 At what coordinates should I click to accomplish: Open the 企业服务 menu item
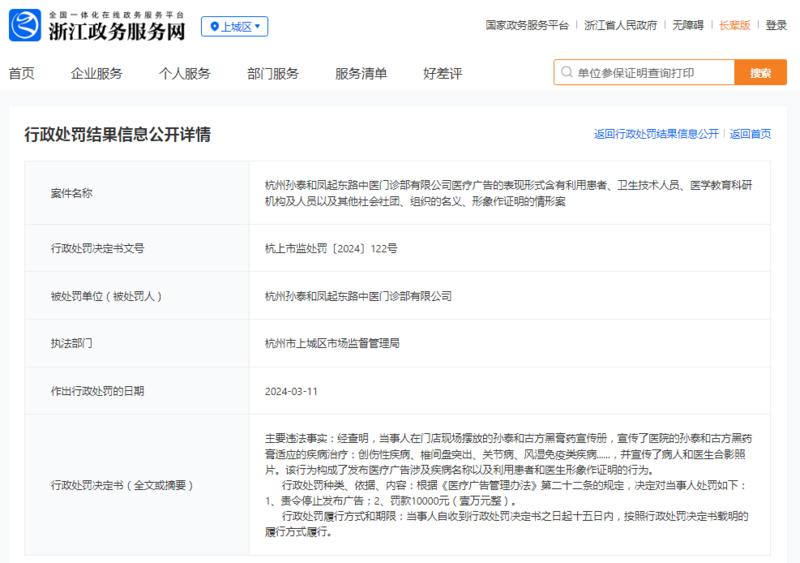tap(96, 74)
